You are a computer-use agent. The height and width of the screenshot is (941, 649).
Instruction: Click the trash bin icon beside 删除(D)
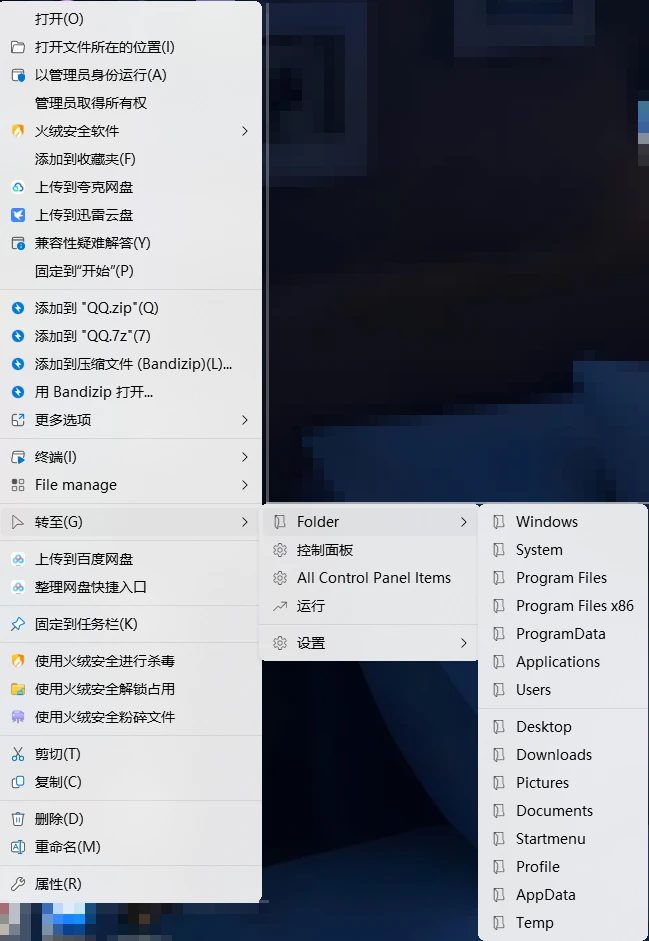click(x=18, y=819)
